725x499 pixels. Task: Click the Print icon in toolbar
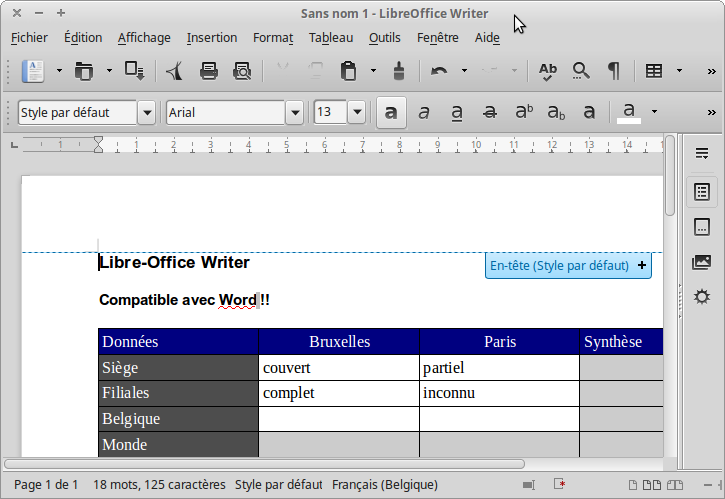click(x=209, y=71)
